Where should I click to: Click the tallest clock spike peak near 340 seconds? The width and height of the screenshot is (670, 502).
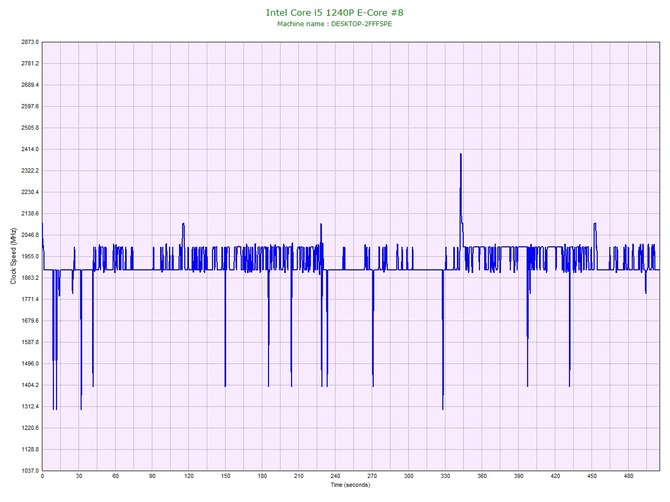[x=461, y=154]
